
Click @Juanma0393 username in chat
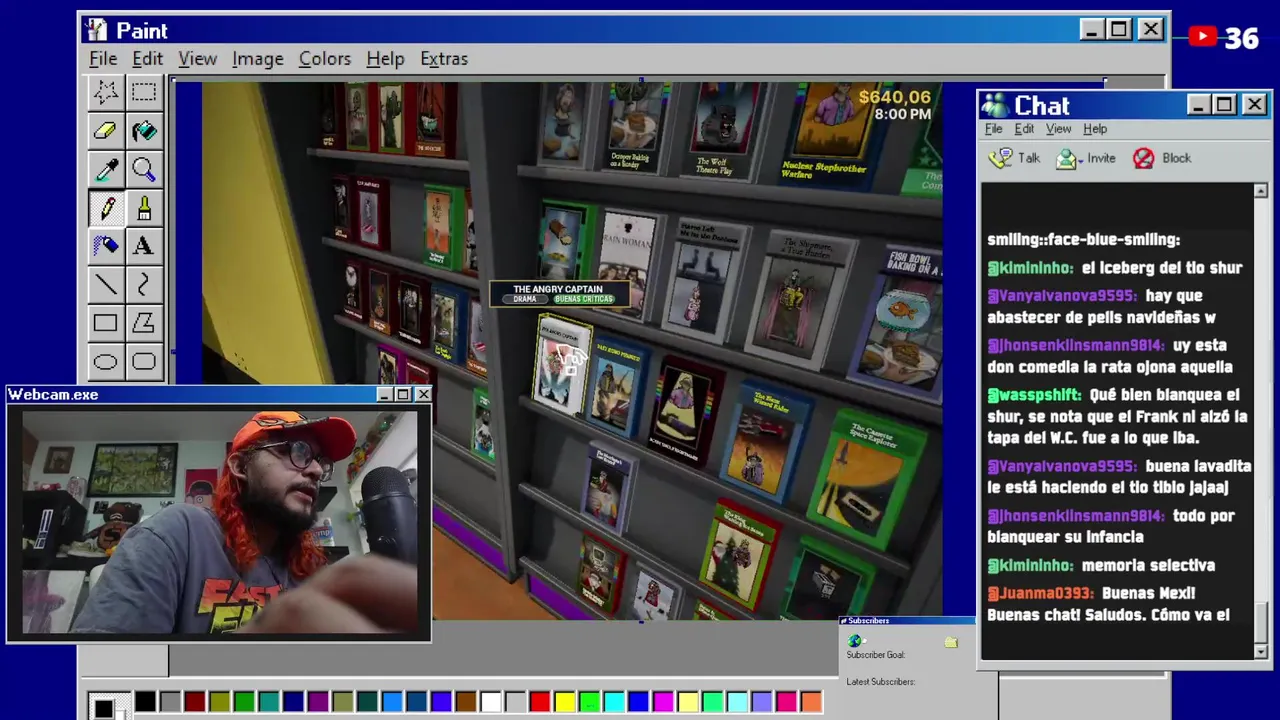1041,593
